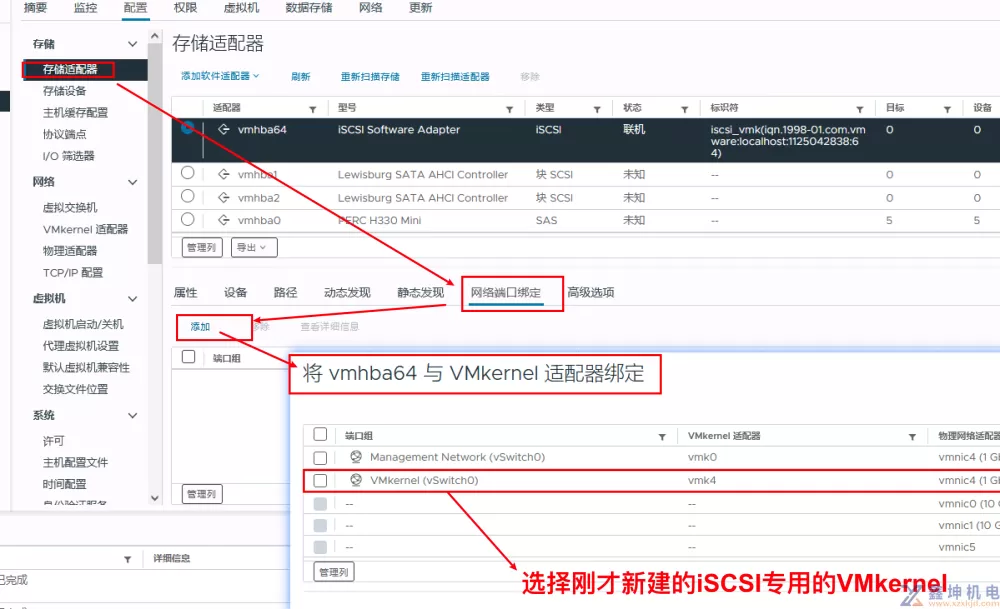Filter the 类型 column

[596, 109]
